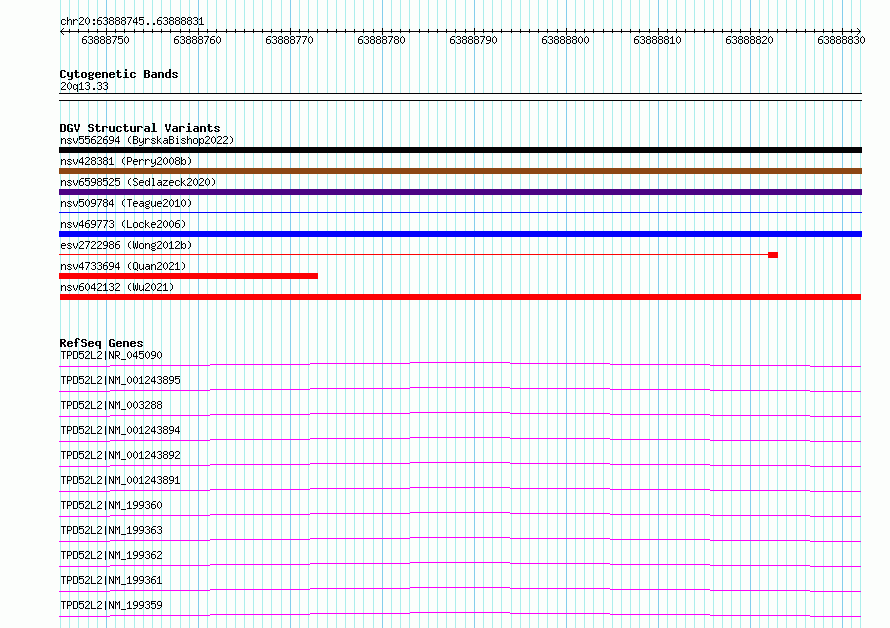Select transcript TPD52L2|NM_199362
Screen dimensions: 890x628
coord(111,555)
